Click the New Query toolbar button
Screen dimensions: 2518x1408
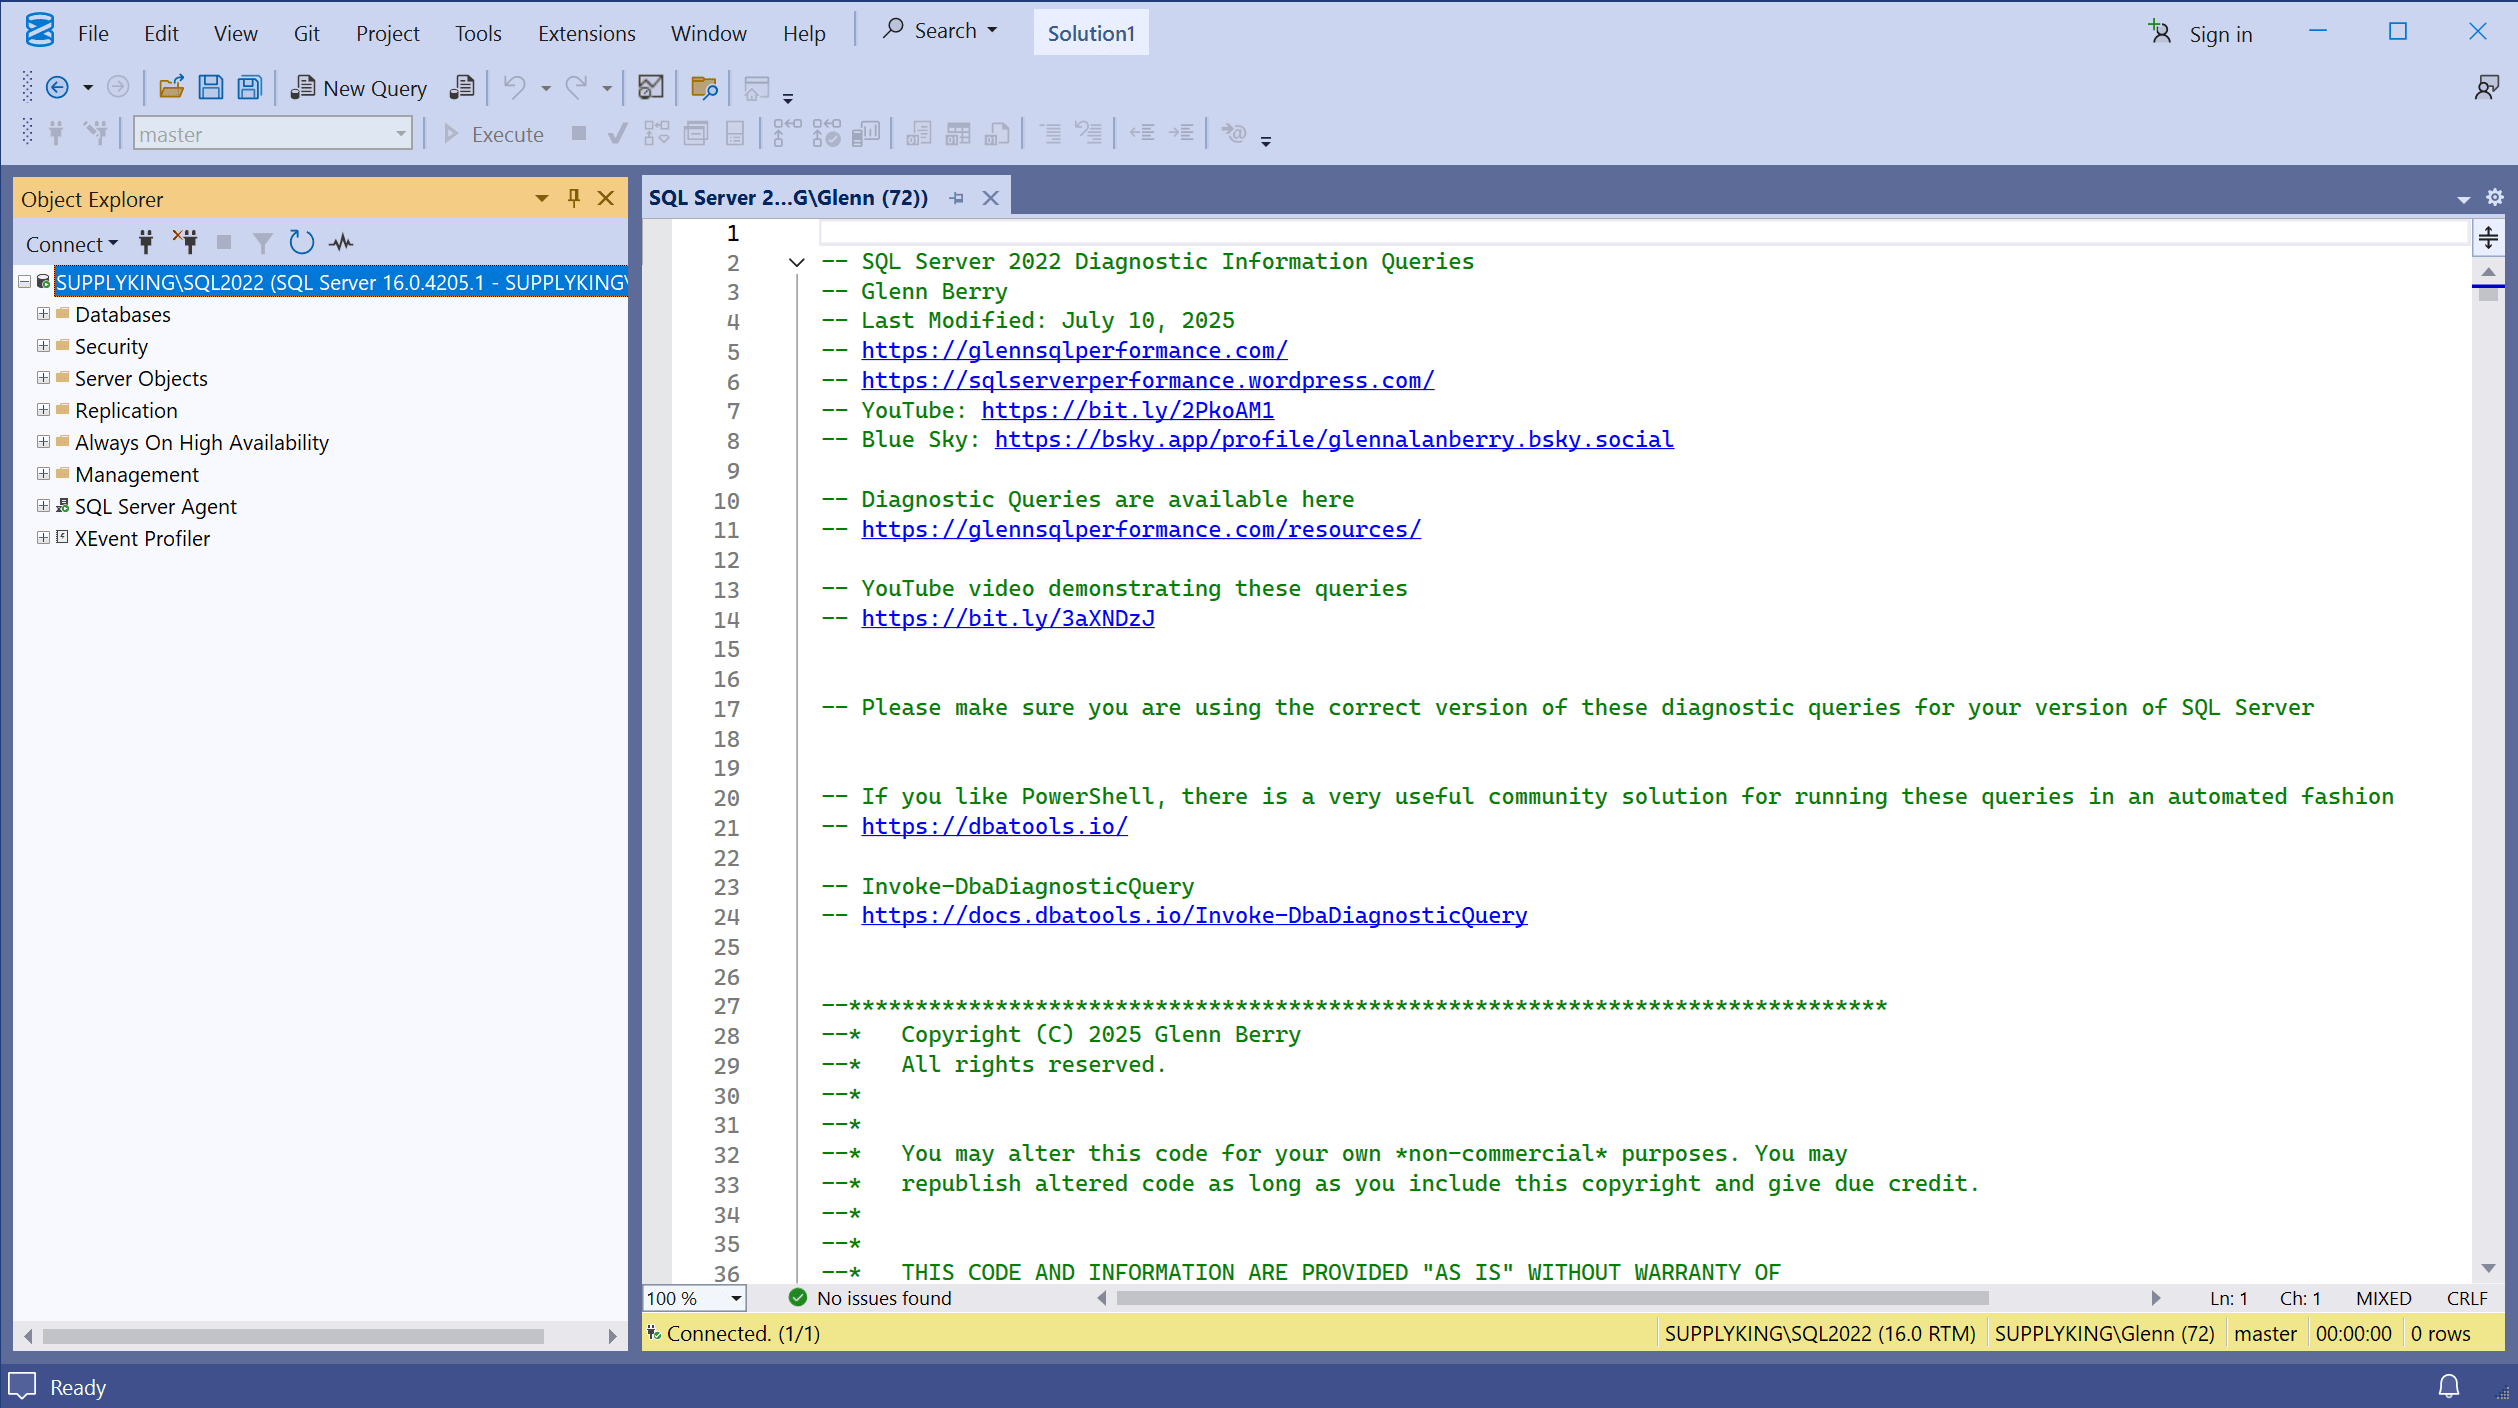(x=360, y=88)
